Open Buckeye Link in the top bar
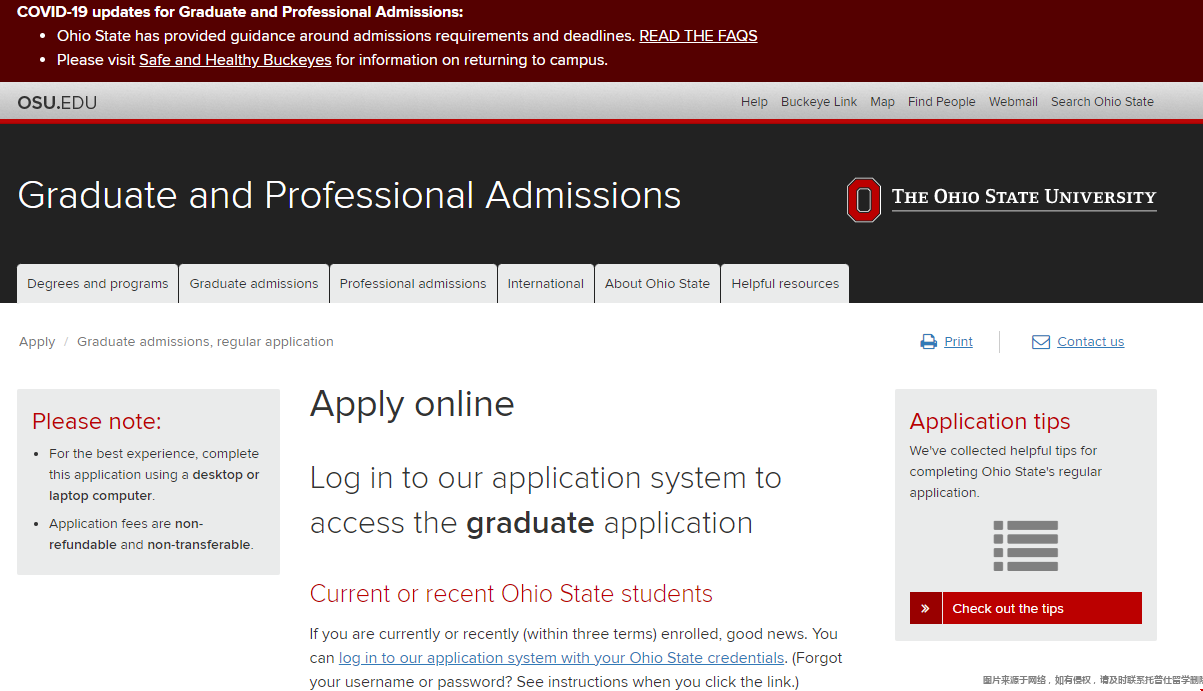This screenshot has height=691, width=1203. (x=819, y=102)
